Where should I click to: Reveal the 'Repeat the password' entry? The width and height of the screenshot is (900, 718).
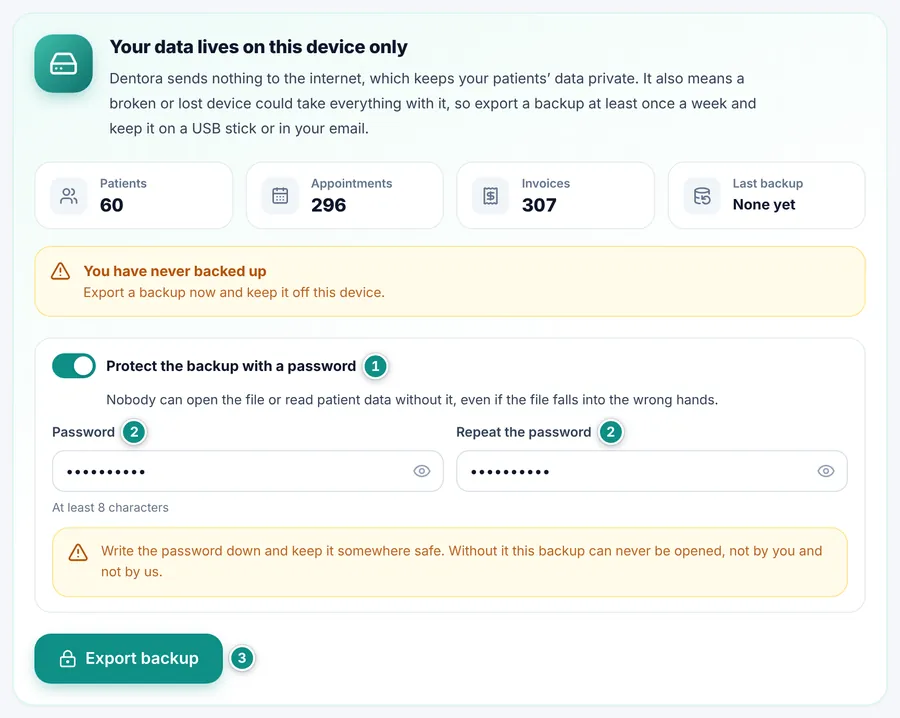pyautogui.click(x=826, y=471)
